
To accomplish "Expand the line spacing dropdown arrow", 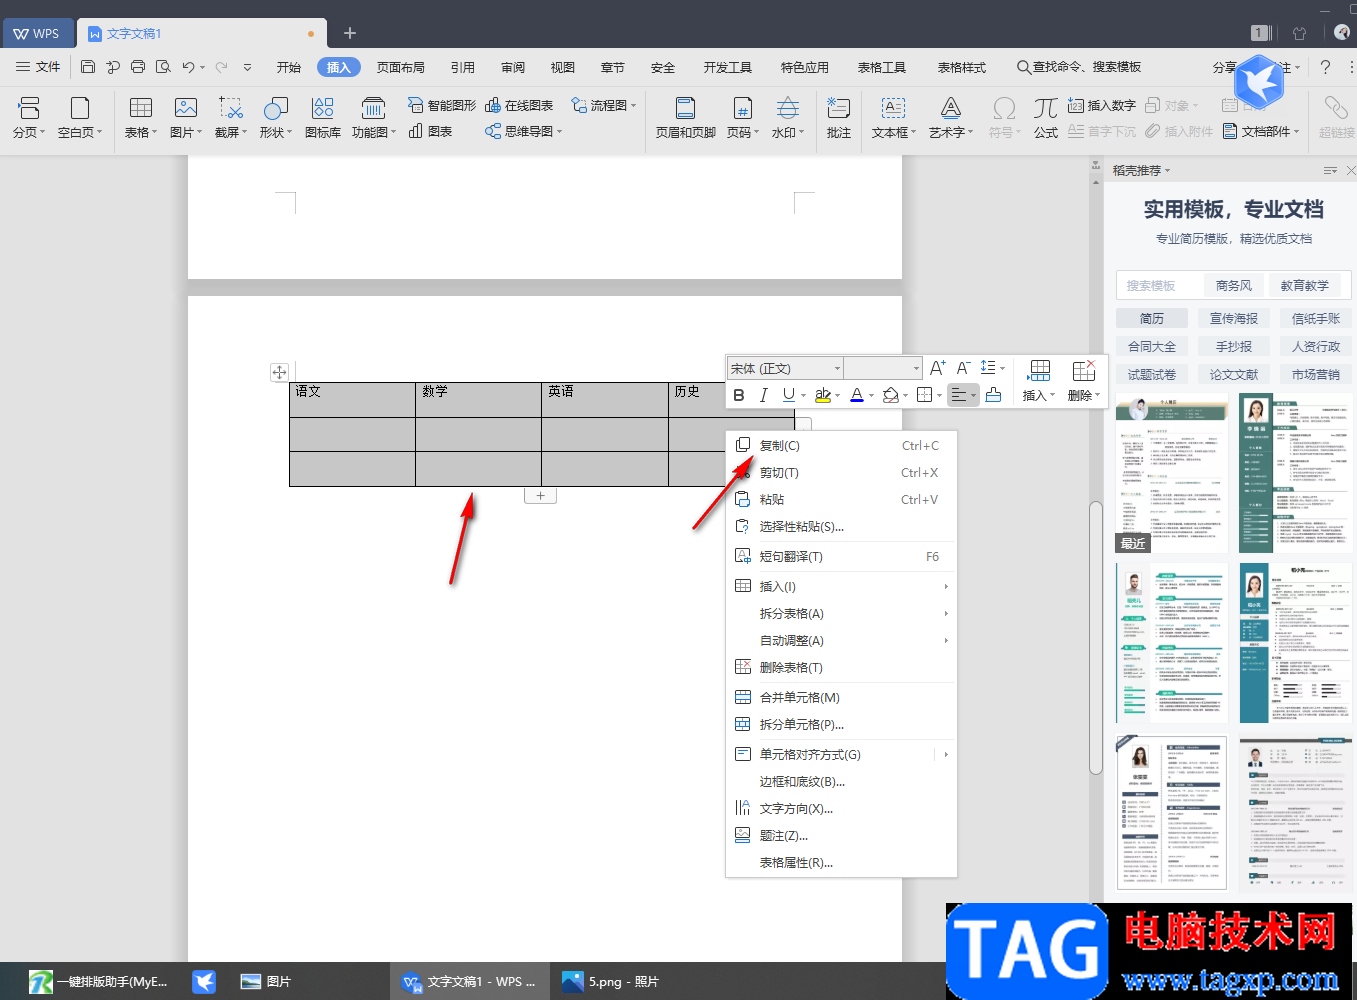I will [x=1002, y=368].
